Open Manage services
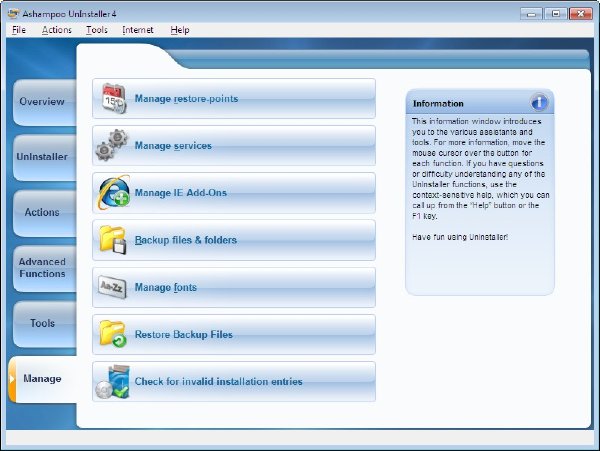Viewport: 600px width, 451px height. [x=234, y=146]
